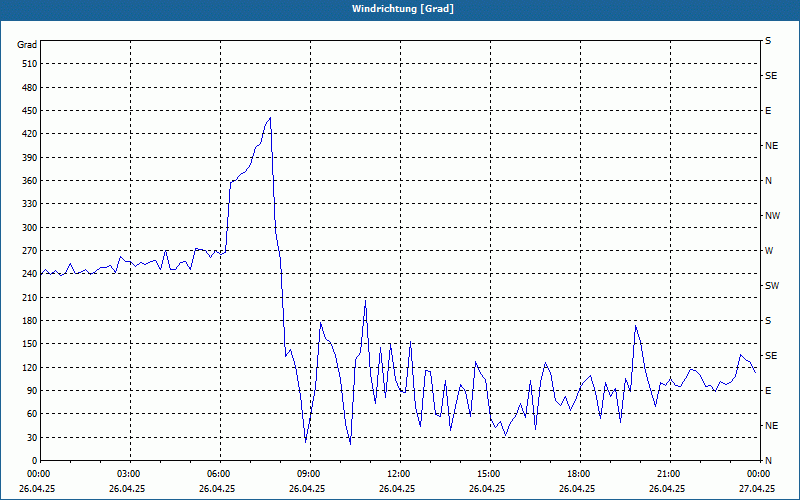This screenshot has height=500, width=800.
Task: Pick the 330 degree axis label
Action: click(x=29, y=204)
